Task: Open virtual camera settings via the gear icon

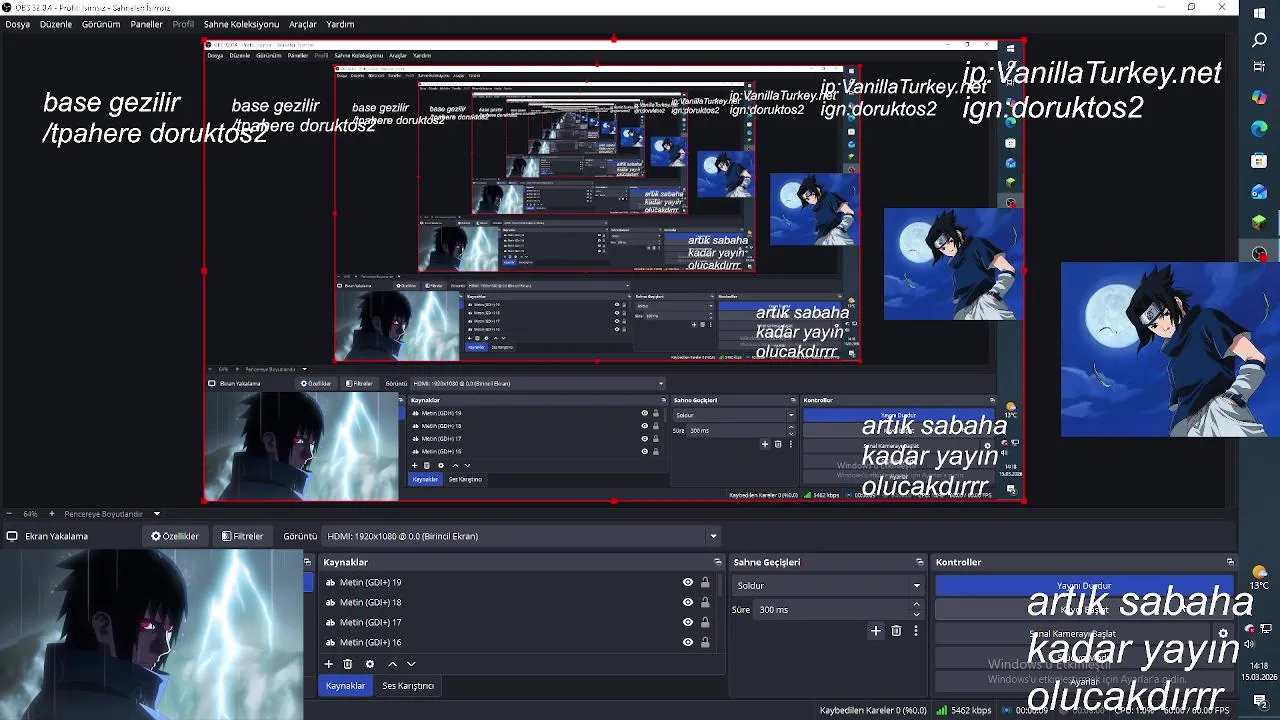Action: (x=1223, y=634)
